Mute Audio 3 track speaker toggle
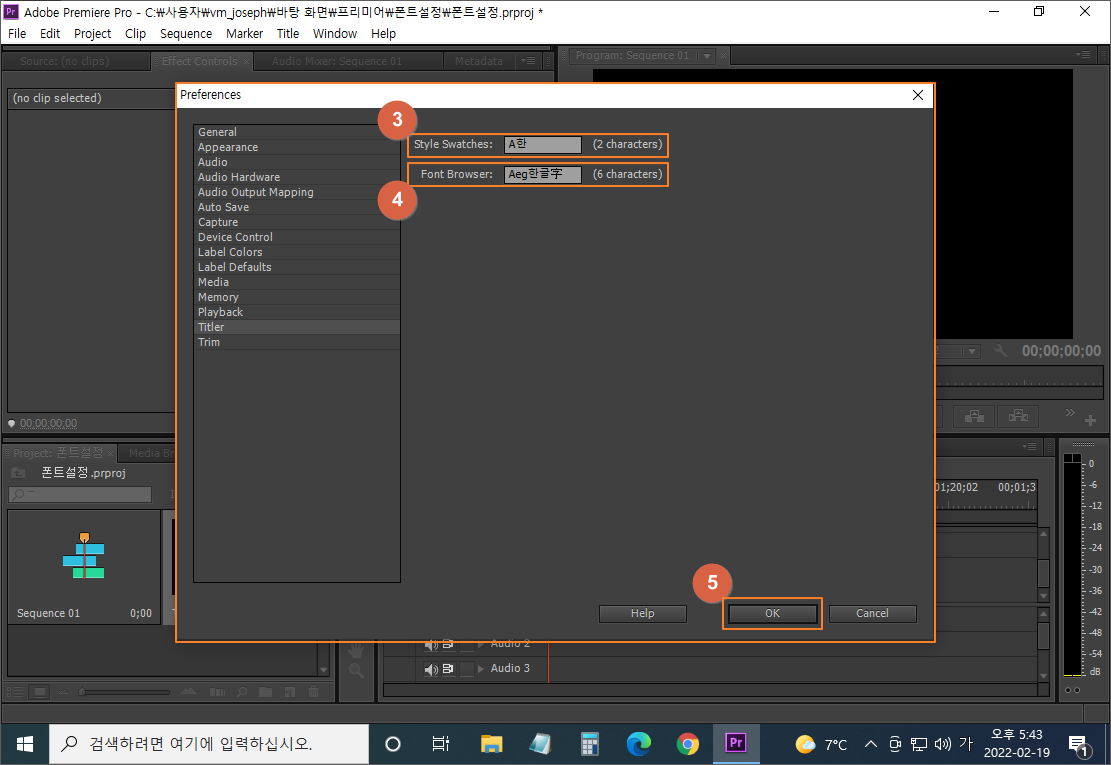Screen dimensions: 1111x765 (x=431, y=669)
